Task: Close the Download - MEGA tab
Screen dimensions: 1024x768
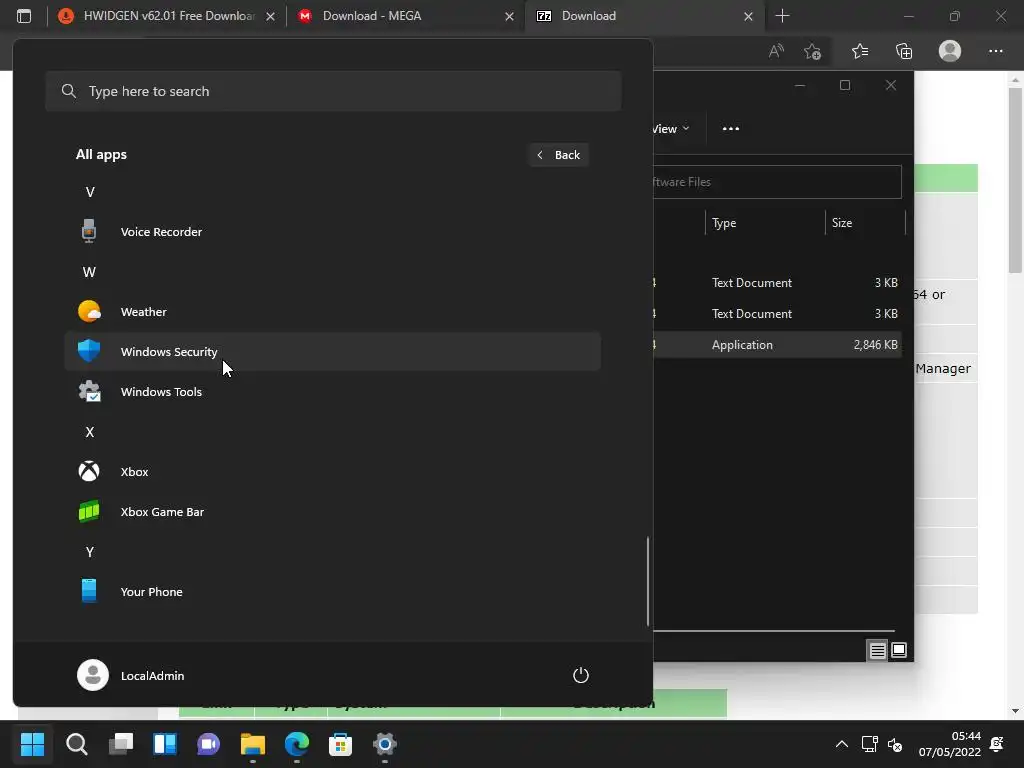Action: 509,16
